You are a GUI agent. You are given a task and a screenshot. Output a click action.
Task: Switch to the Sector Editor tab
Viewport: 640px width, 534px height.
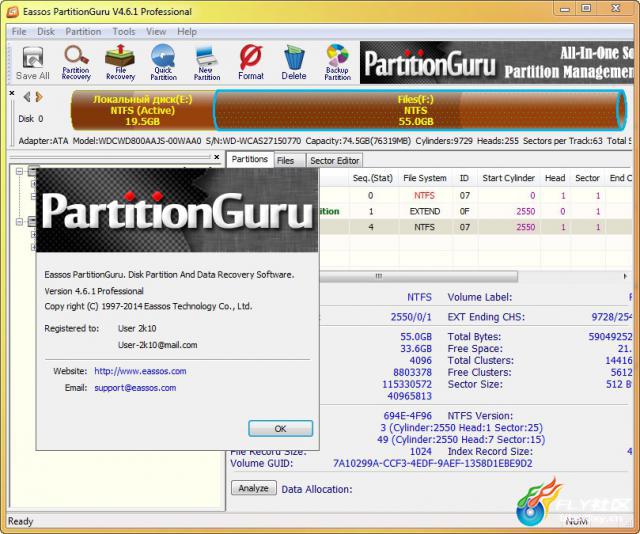pyautogui.click(x=335, y=161)
